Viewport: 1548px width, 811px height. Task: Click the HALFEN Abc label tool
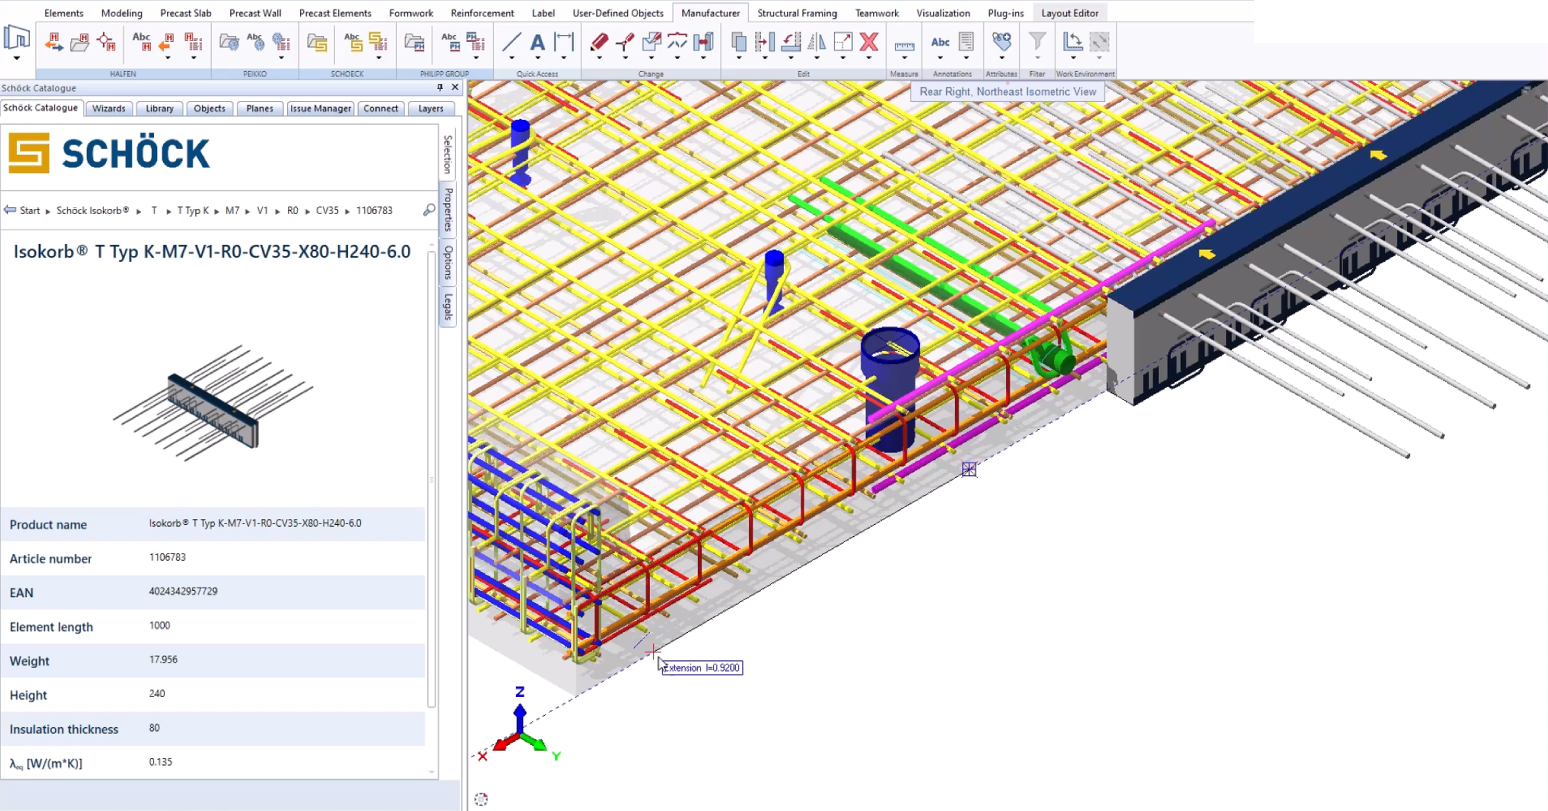(142, 41)
